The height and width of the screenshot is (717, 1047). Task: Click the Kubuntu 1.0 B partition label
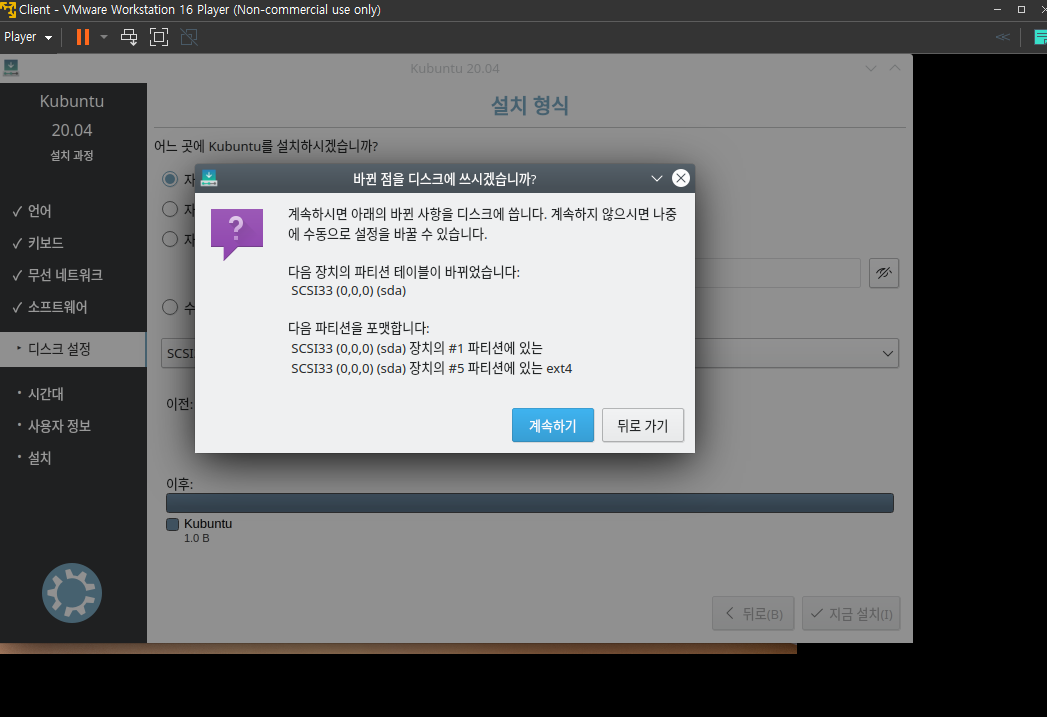208,530
